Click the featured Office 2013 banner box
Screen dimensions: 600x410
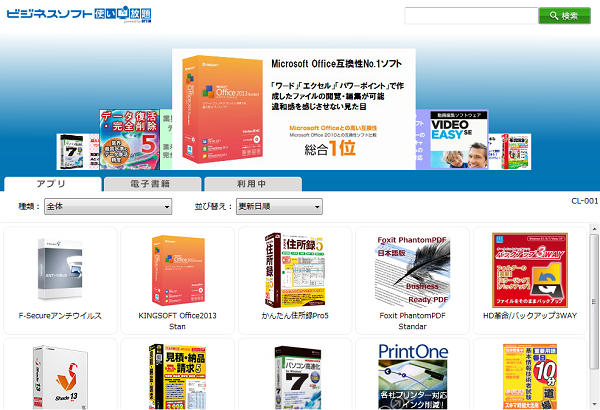(x=222, y=110)
